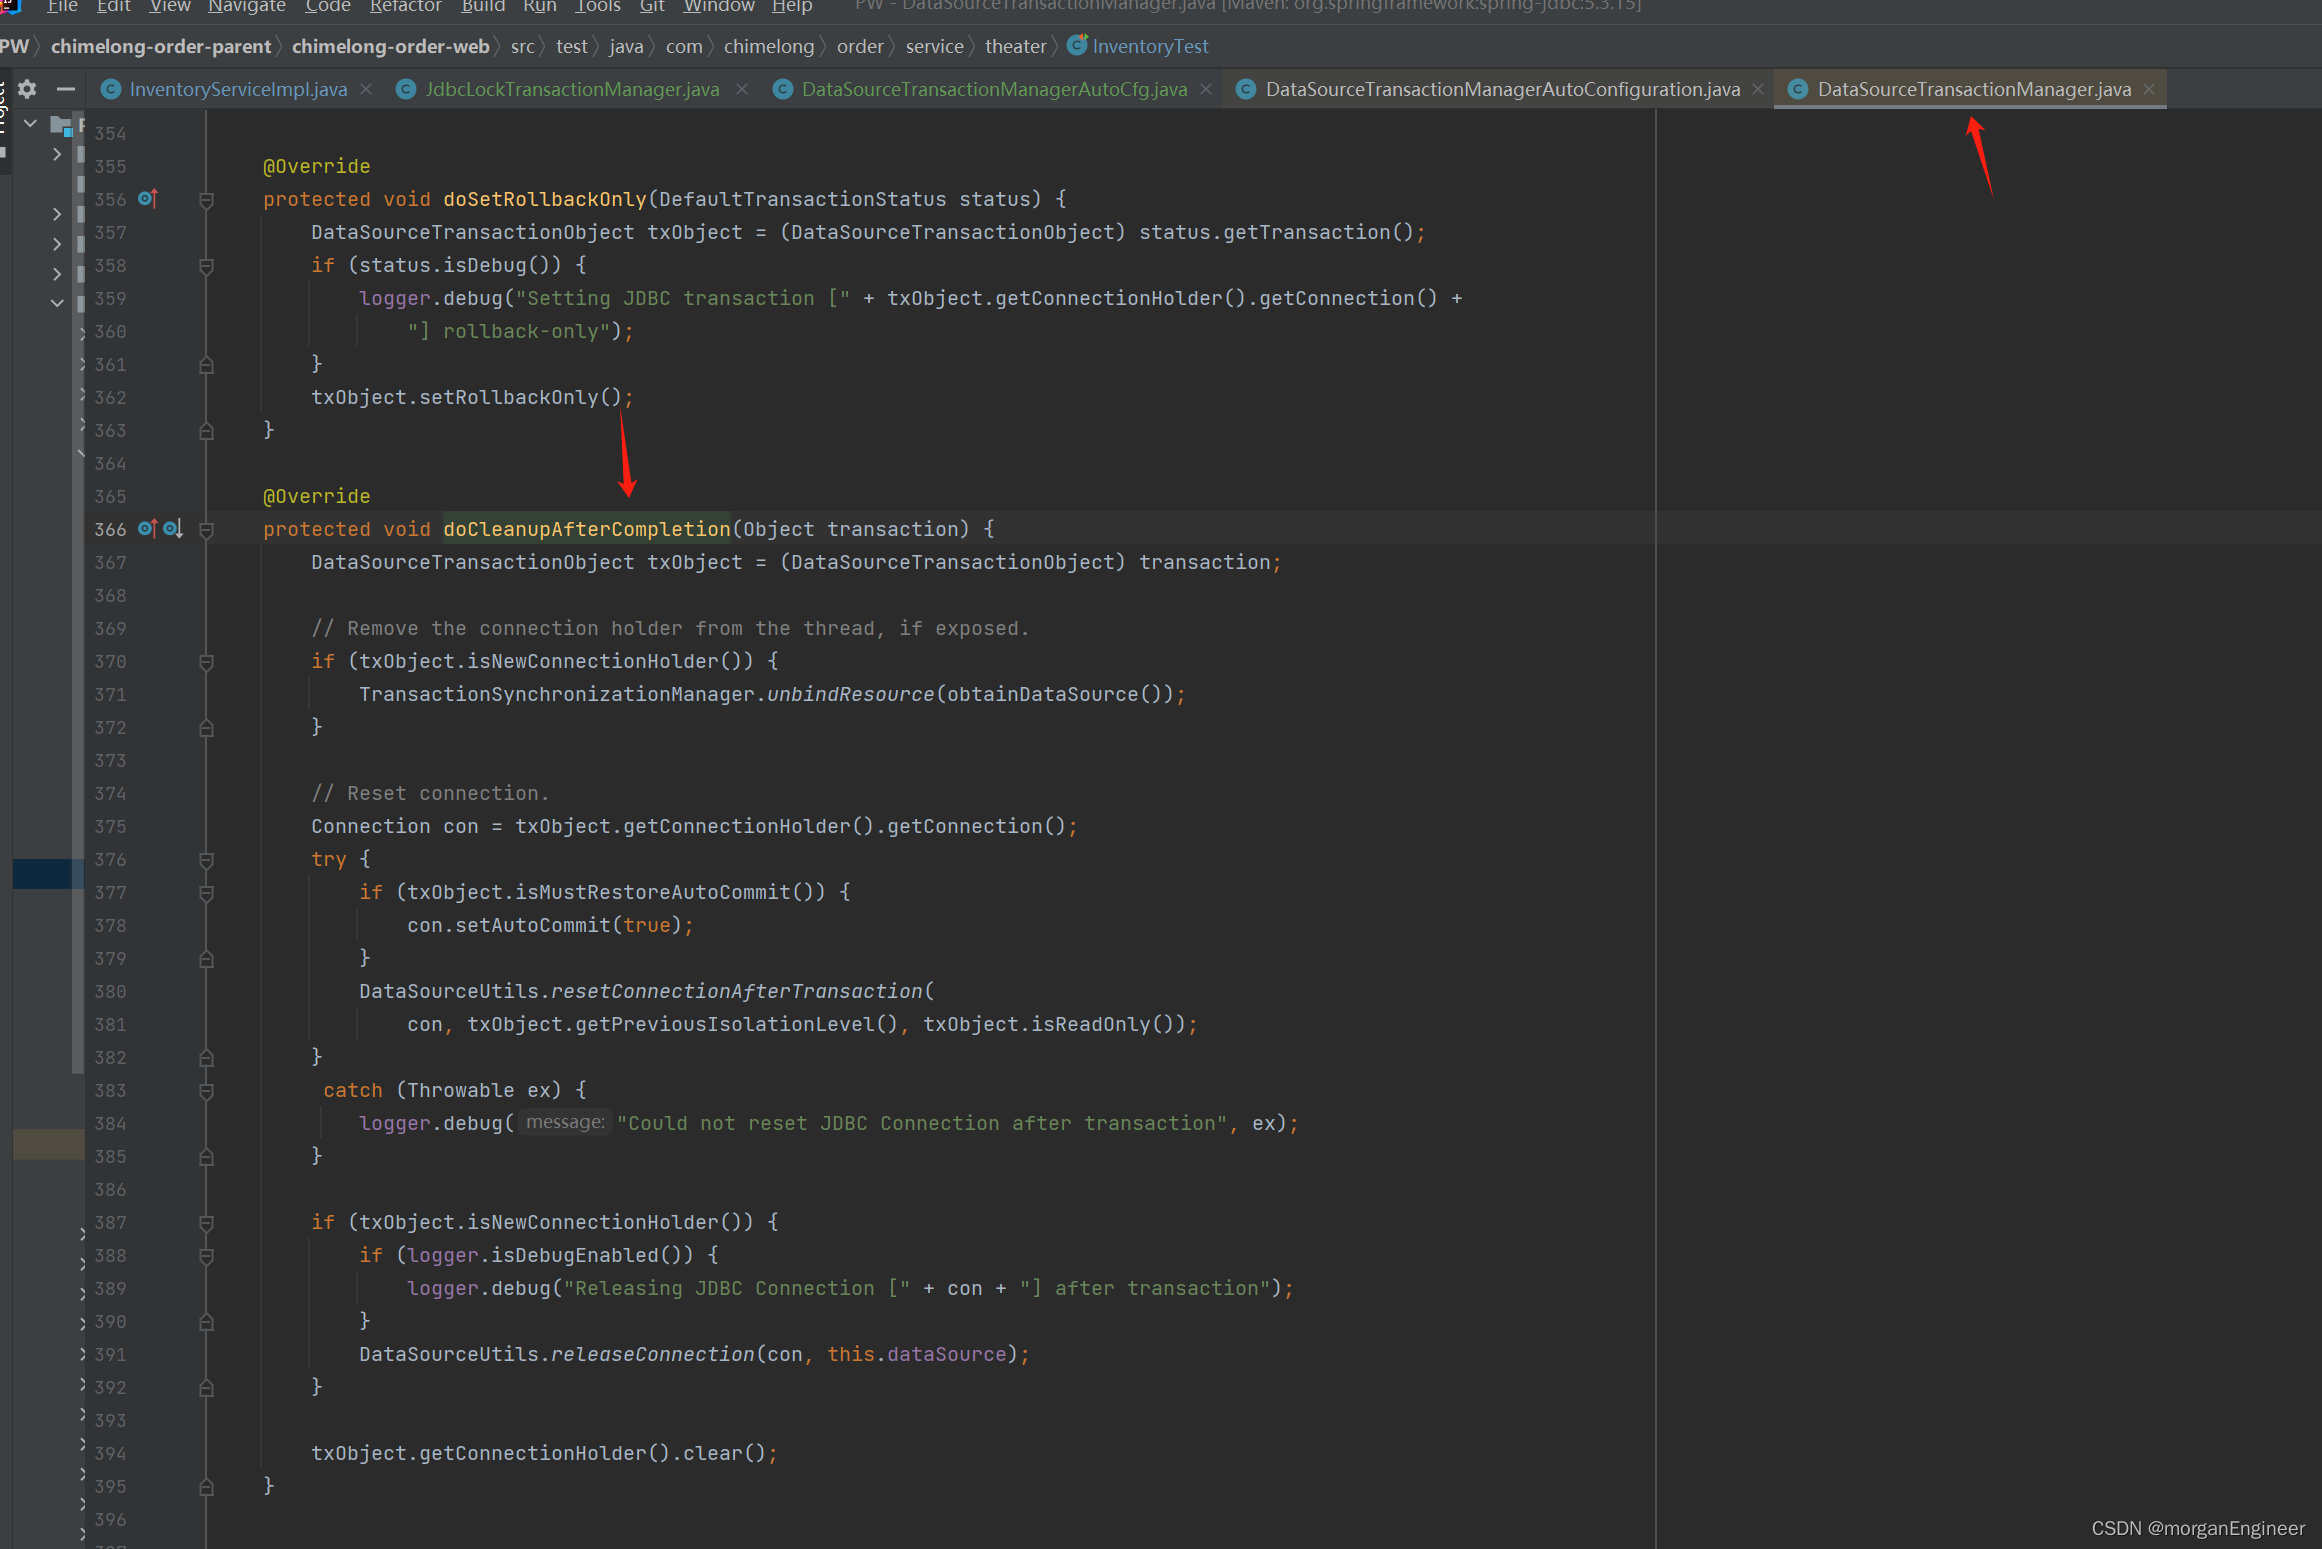Viewport: 2322px width, 1549px height.
Task: Open the Run menu
Action: (540, 7)
